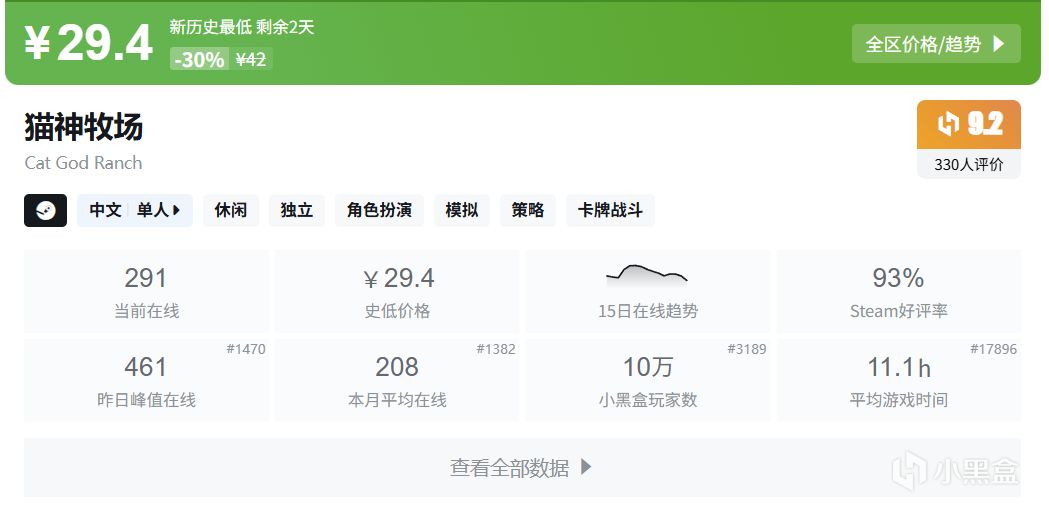Click the 291 当前在线 stat cell
Image resolution: width=1049 pixels, height=505 pixels.
click(147, 291)
